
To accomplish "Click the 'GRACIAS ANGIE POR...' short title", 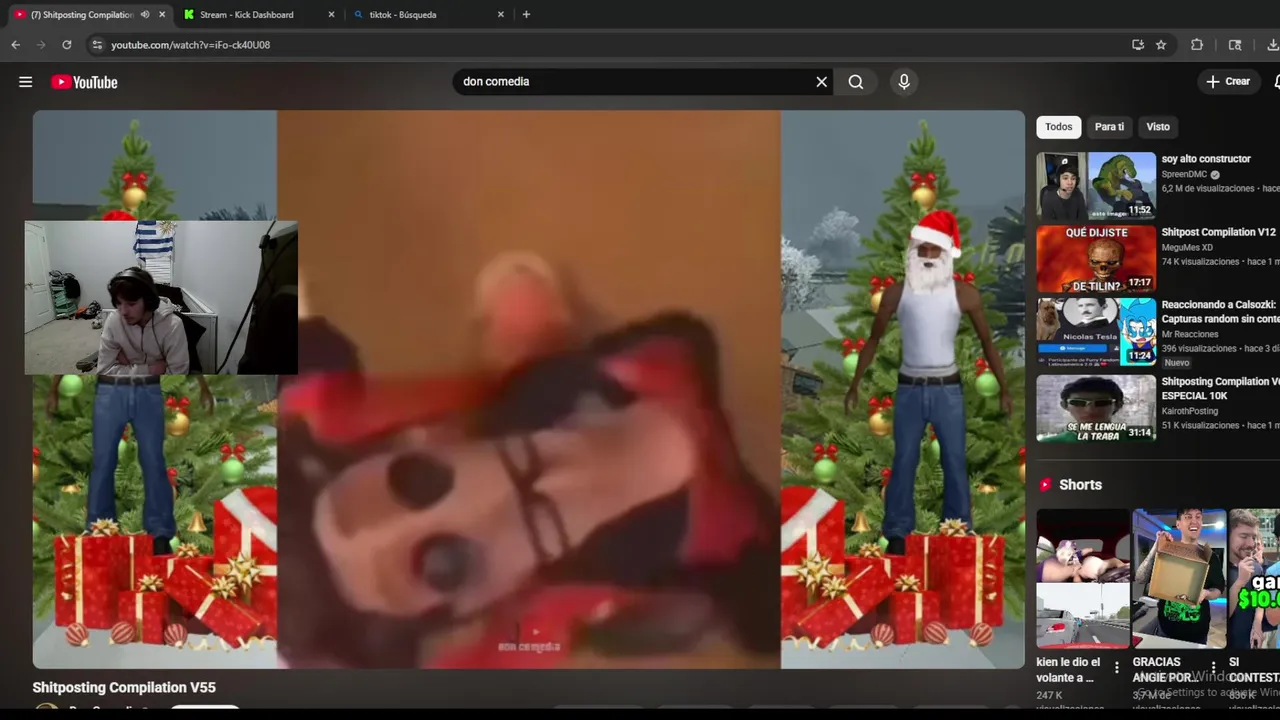I will (x=1164, y=670).
